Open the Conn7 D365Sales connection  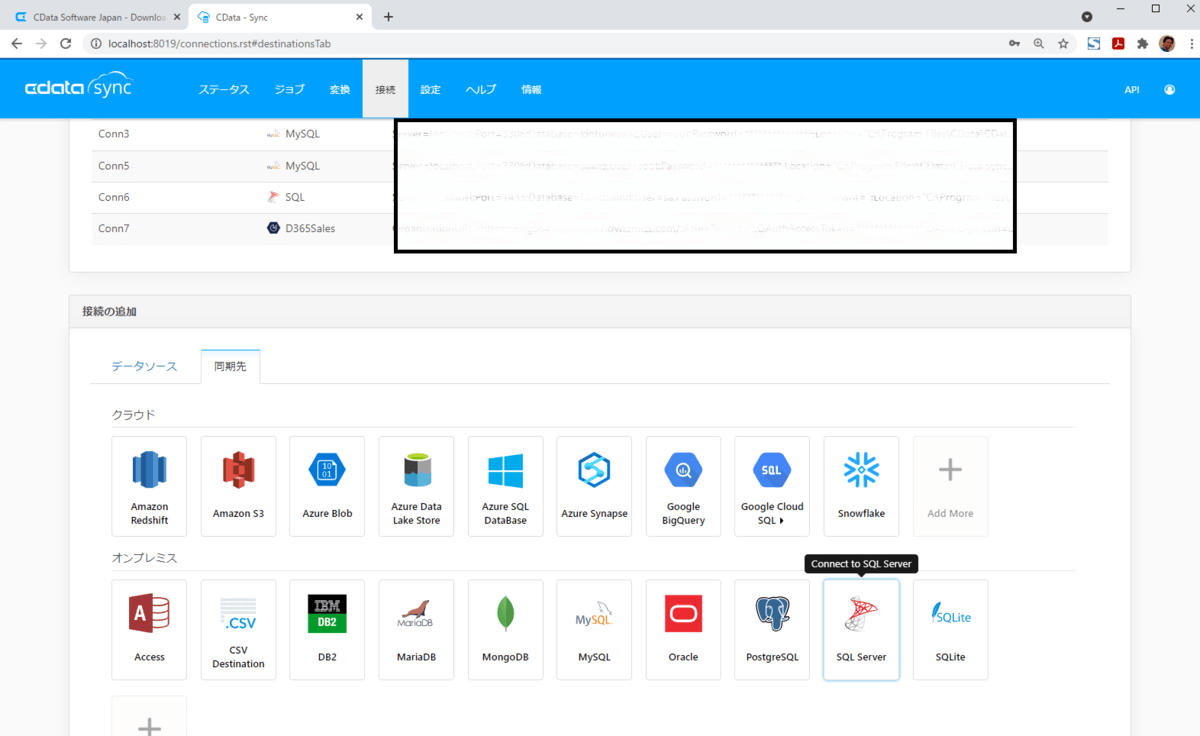pos(599,229)
